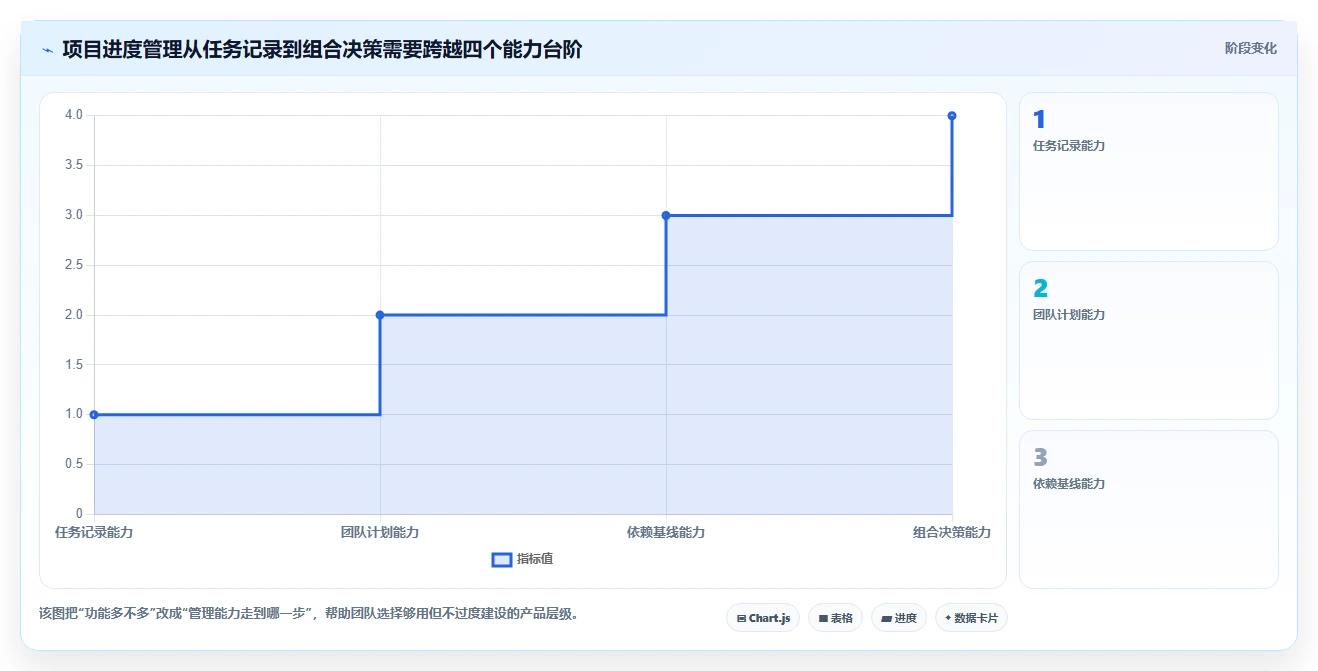Click the y-axis value 4.0
This screenshot has height=671, width=1318.
click(x=75, y=115)
